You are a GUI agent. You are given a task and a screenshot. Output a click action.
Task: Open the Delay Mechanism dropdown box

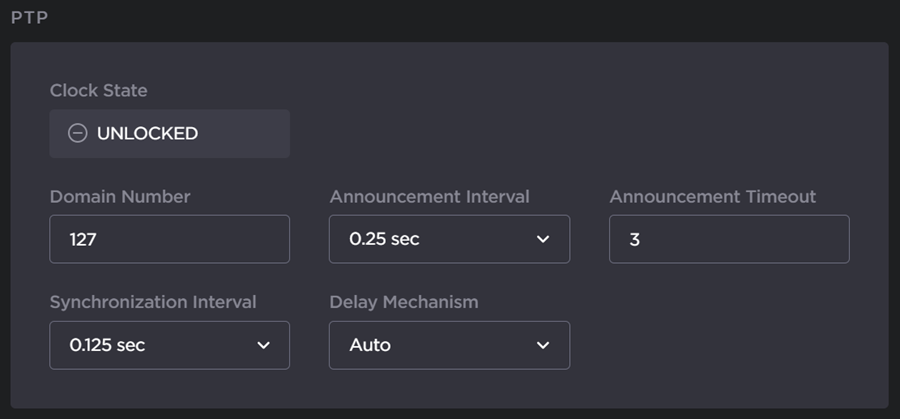(x=449, y=345)
